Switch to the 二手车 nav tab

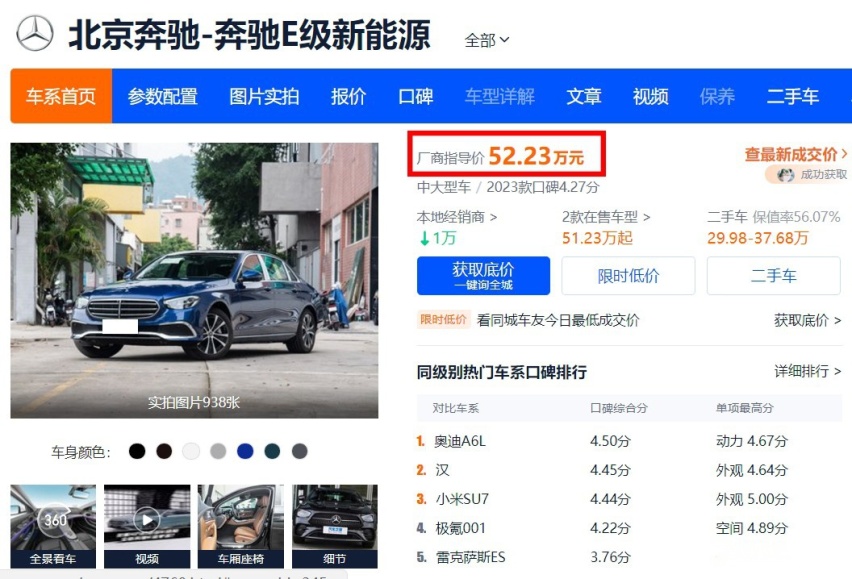point(793,96)
